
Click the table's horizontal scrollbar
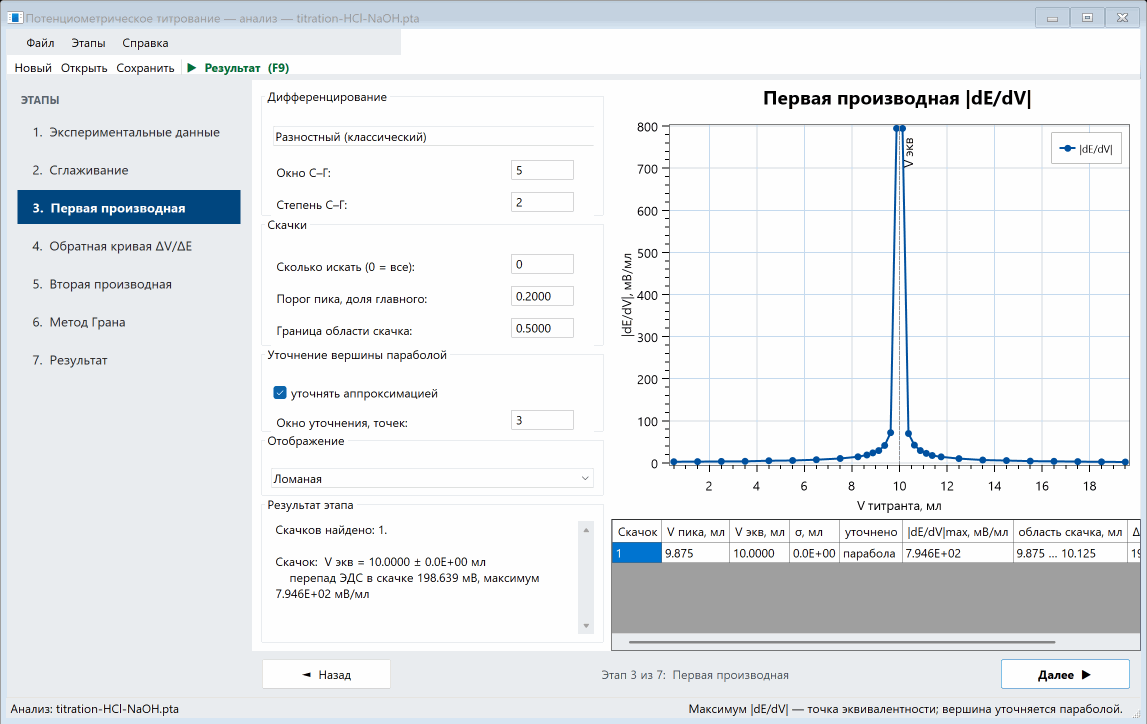(x=841, y=642)
